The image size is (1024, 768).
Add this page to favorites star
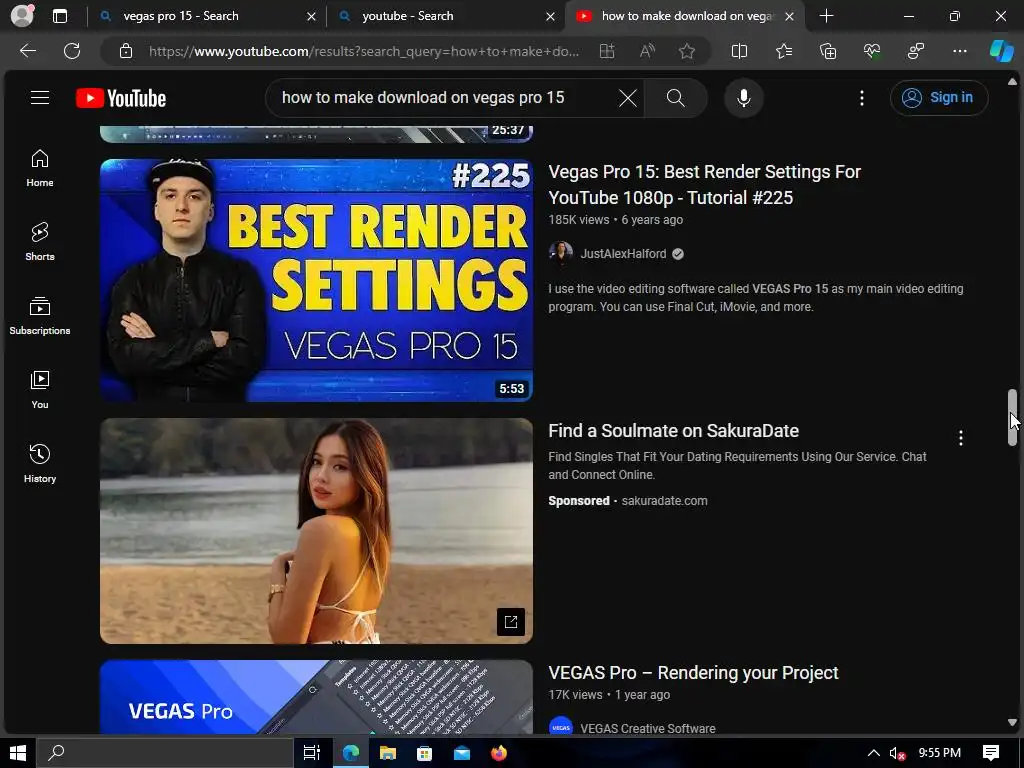point(686,51)
